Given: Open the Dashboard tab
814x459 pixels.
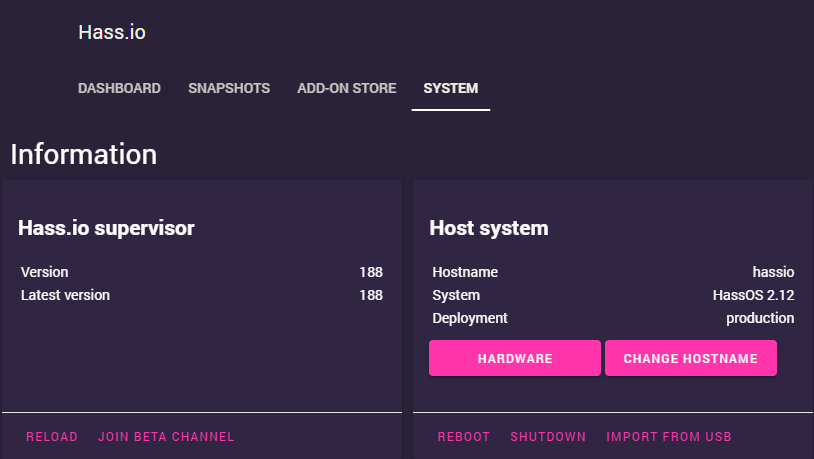Looking at the screenshot, I should pyautogui.click(x=119, y=88).
